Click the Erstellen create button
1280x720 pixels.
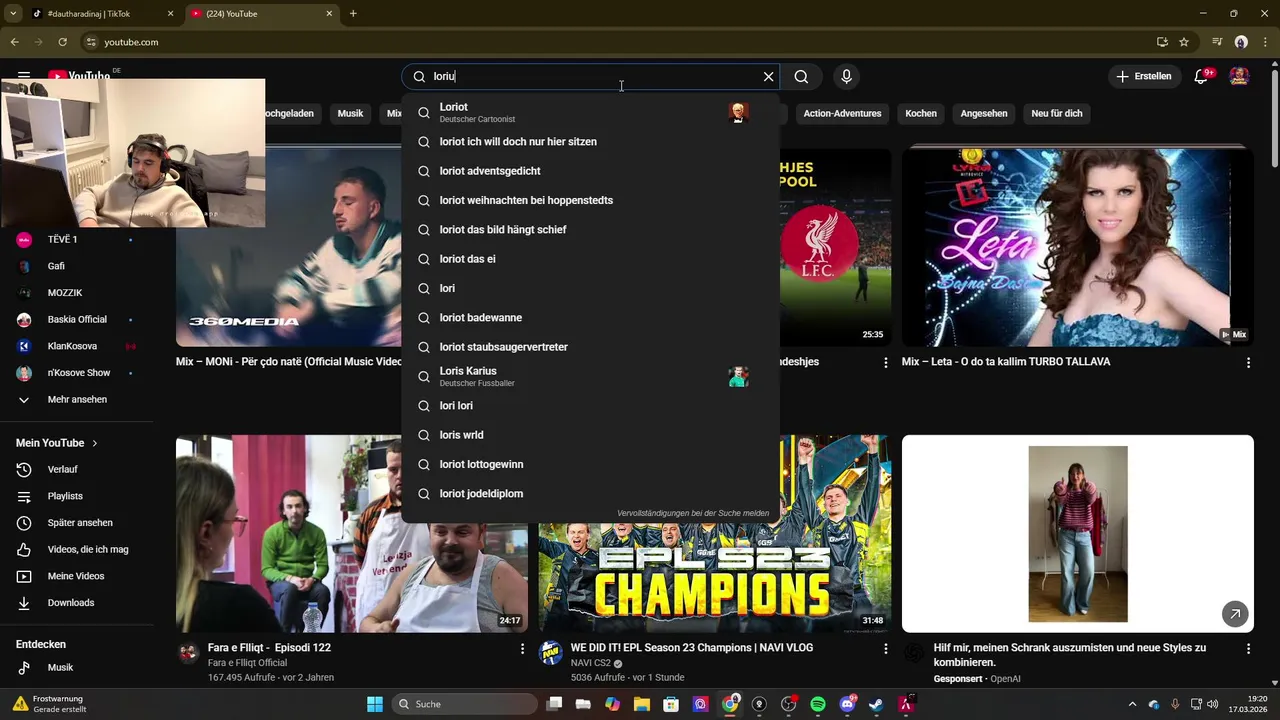click(x=1143, y=76)
